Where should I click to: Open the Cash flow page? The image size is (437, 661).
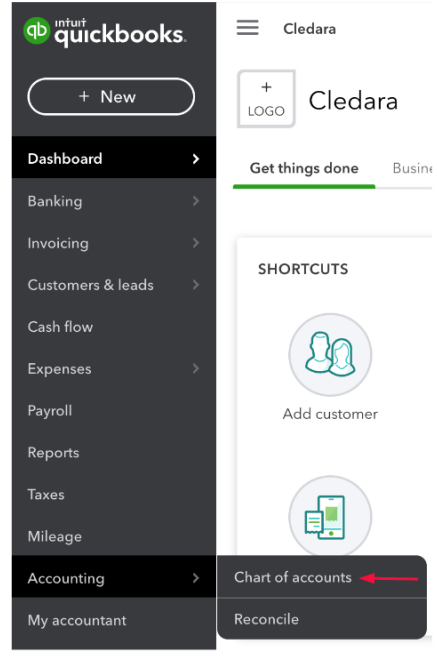pos(60,327)
